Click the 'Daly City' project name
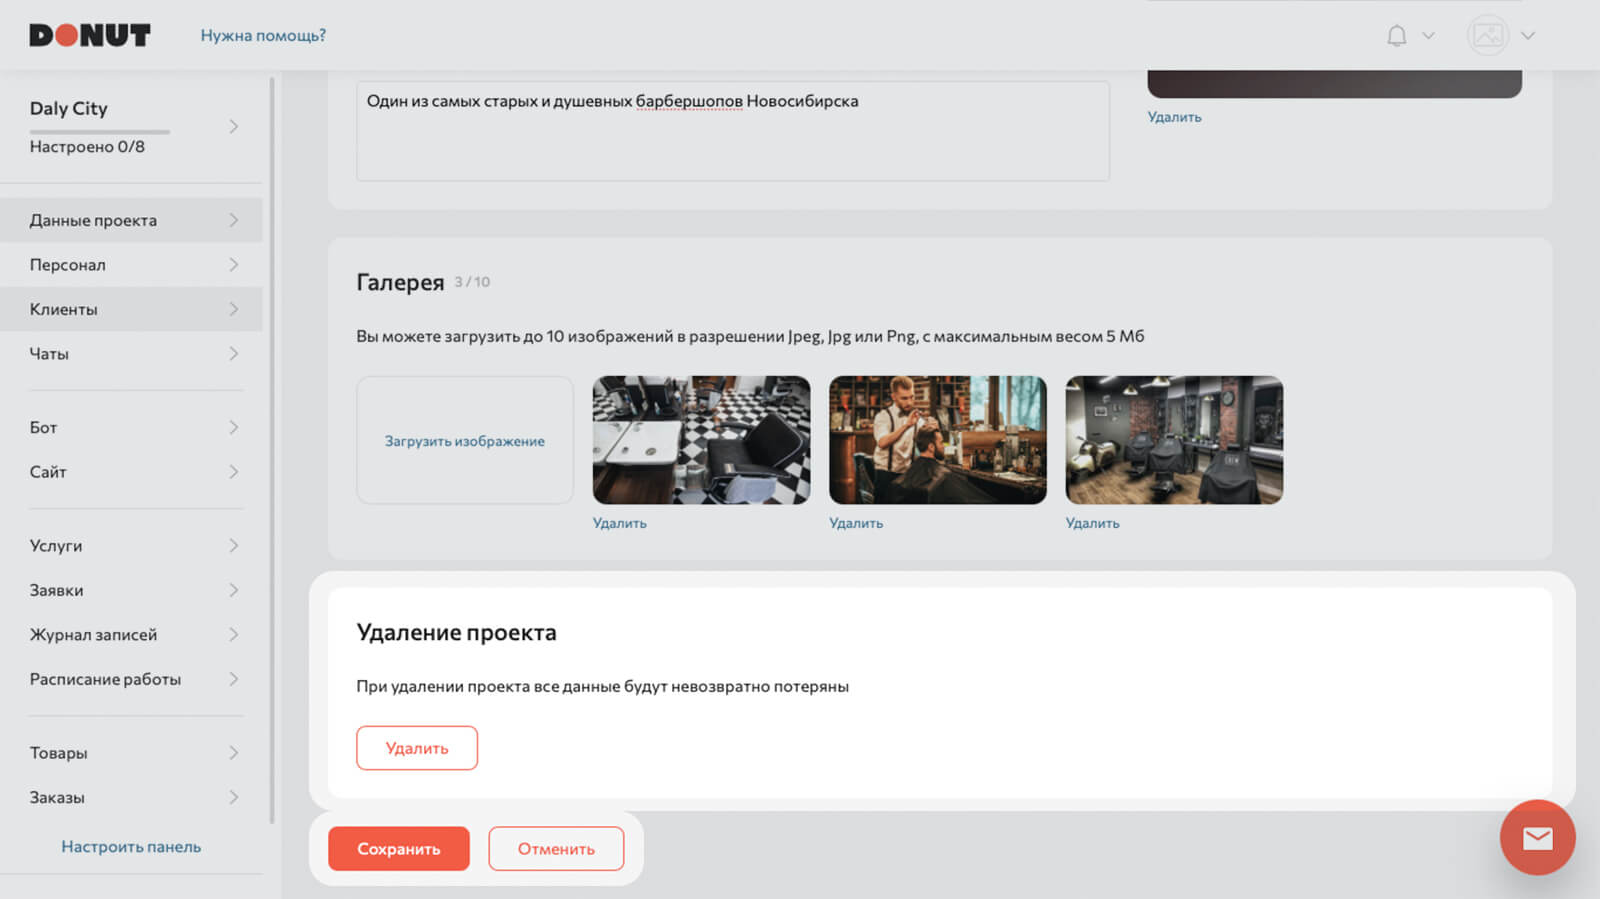This screenshot has width=1600, height=899. tap(69, 108)
